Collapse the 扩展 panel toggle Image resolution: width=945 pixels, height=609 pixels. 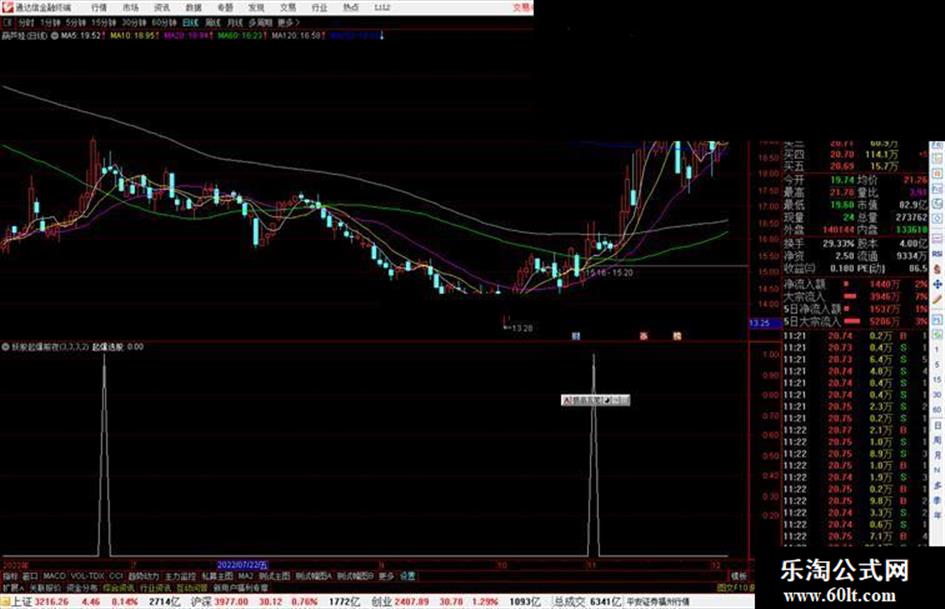click(x=13, y=588)
